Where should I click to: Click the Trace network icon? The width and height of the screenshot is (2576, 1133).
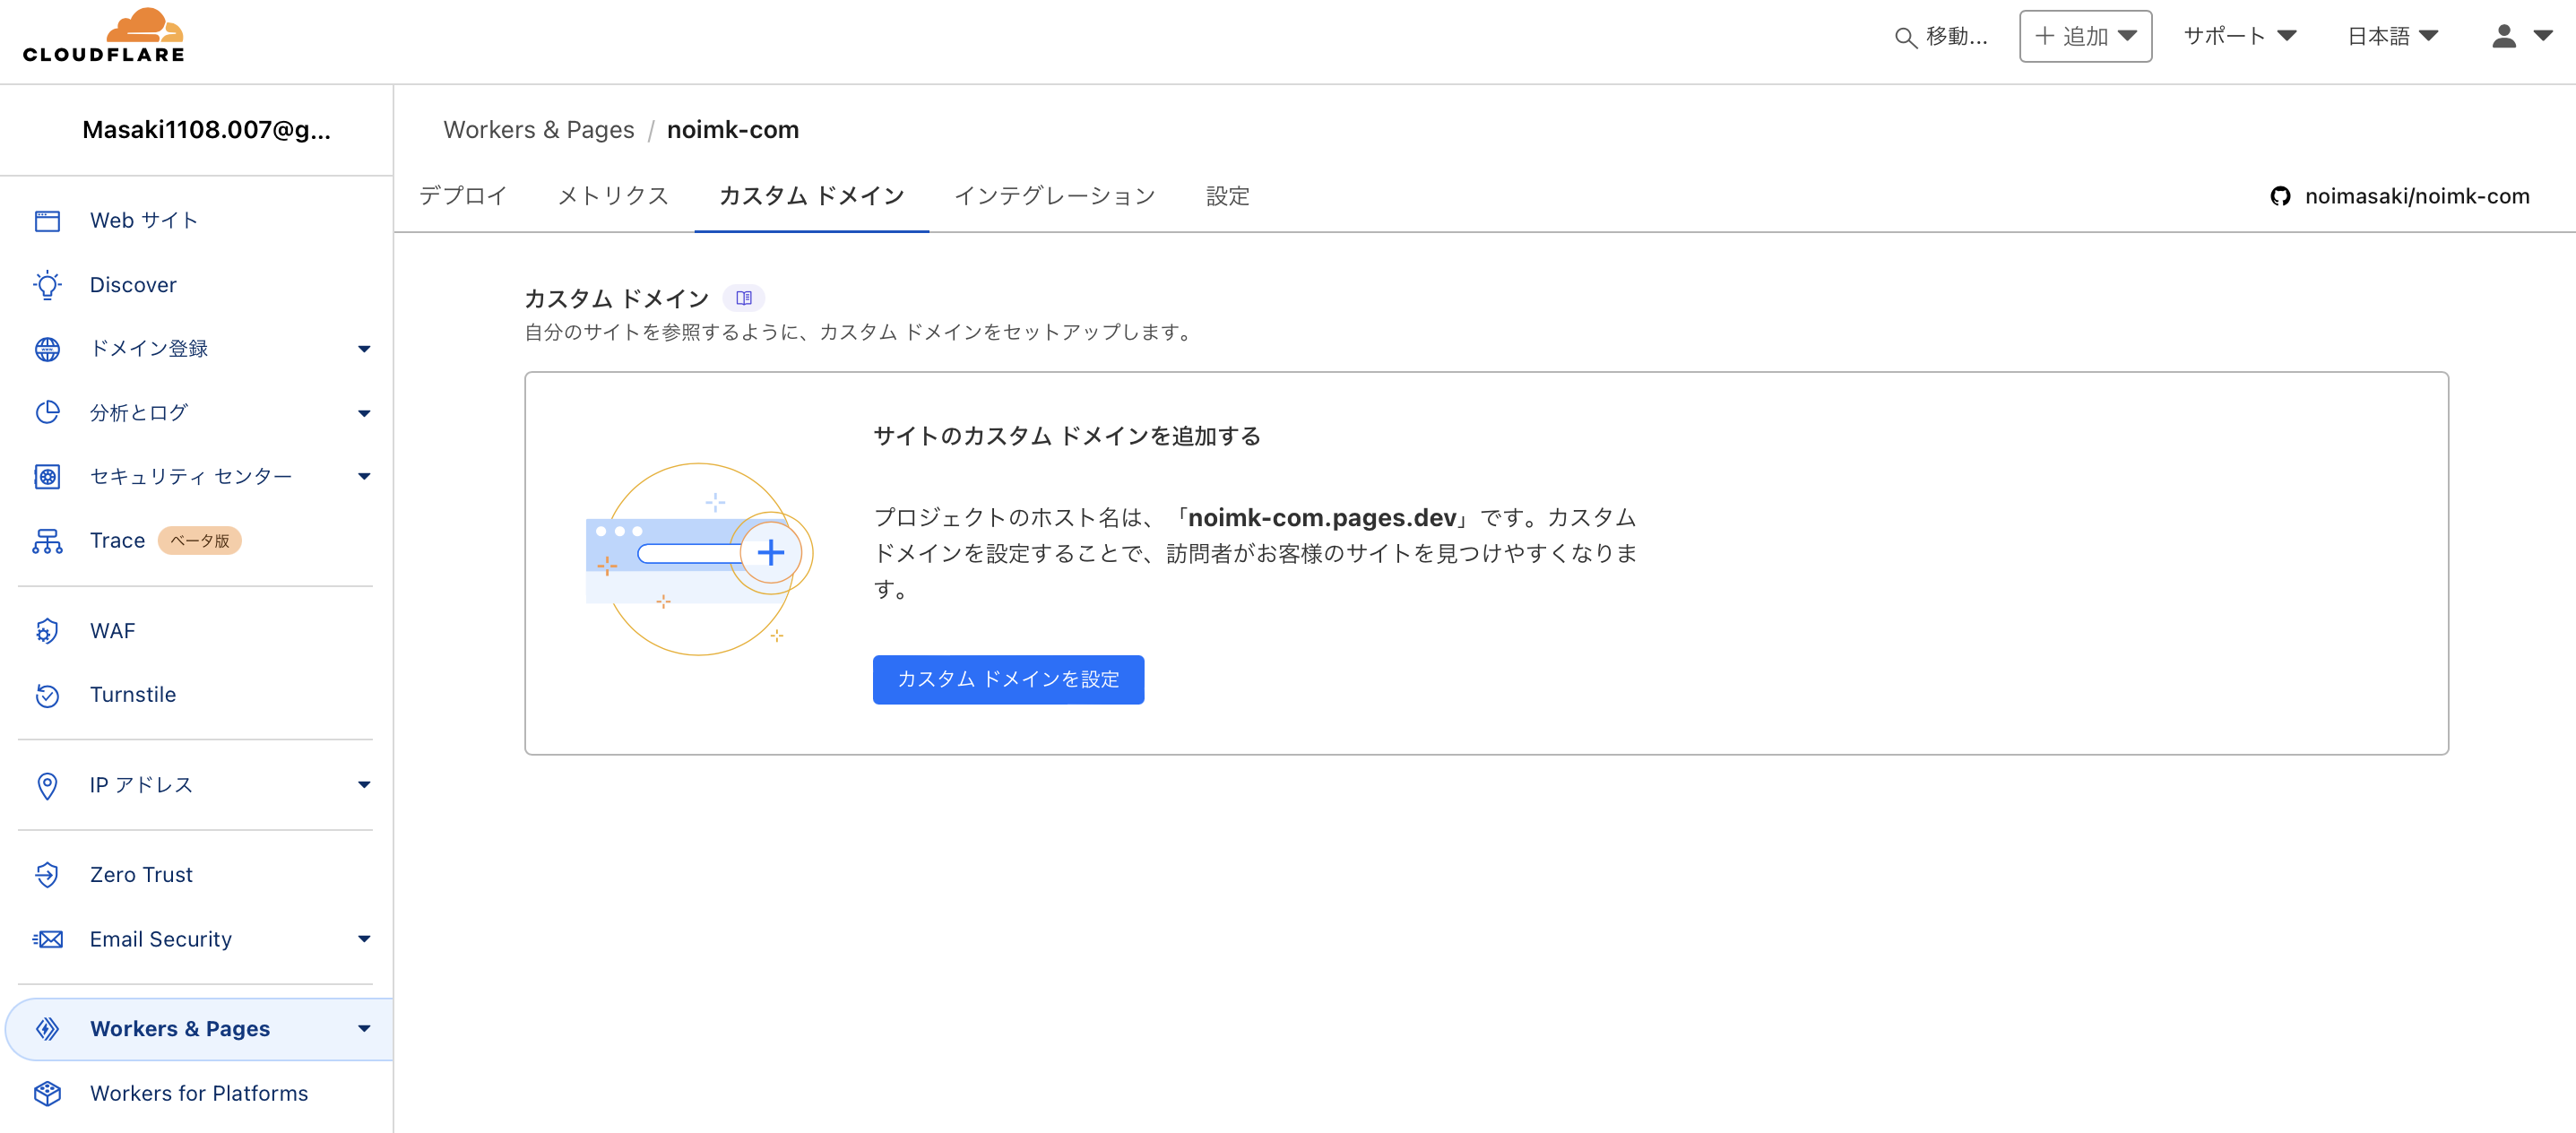(47, 540)
